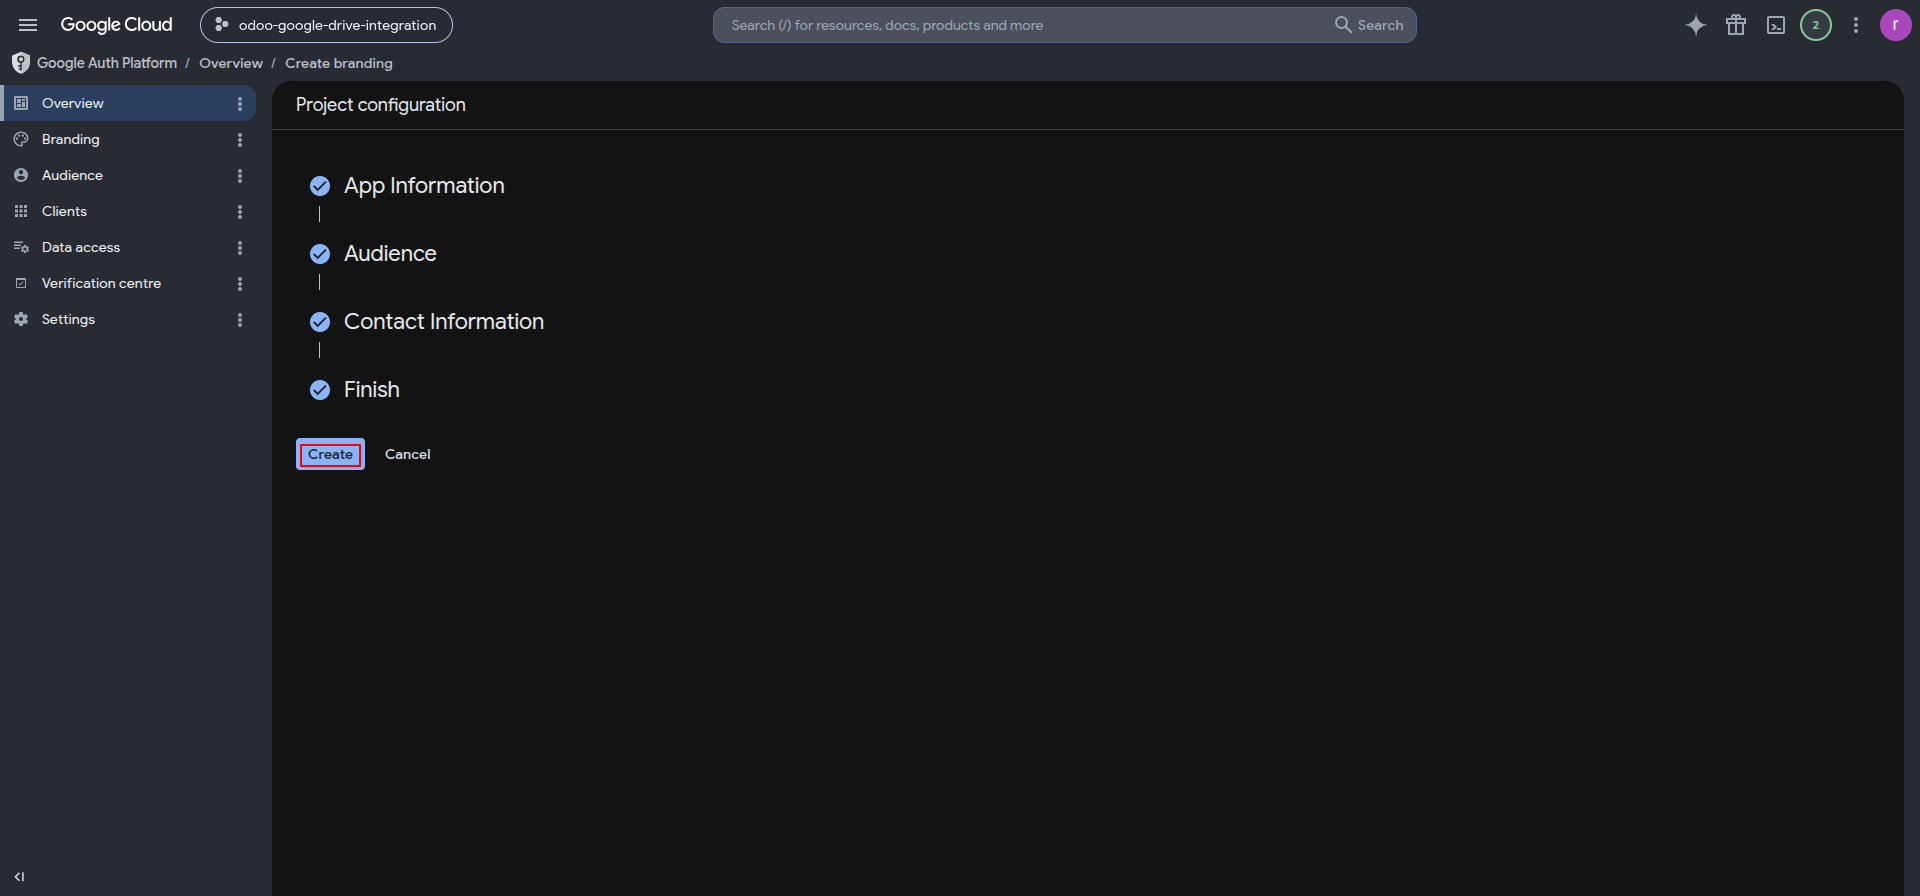Expand the Audience configuration step

pyautogui.click(x=390, y=254)
